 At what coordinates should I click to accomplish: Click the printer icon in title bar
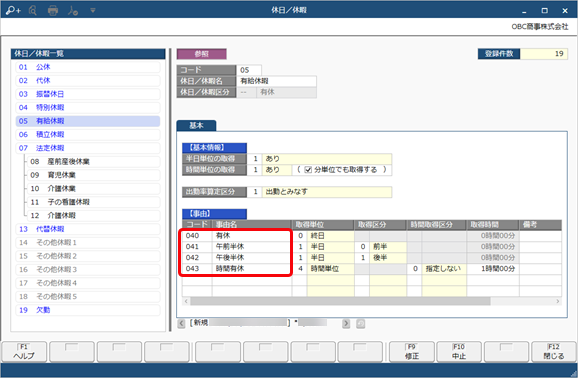[53, 11]
